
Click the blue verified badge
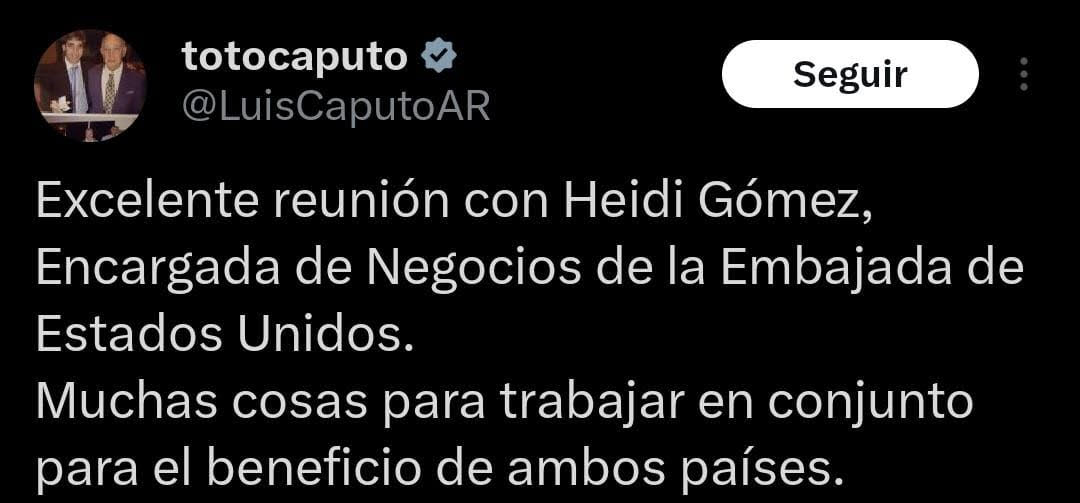tap(438, 57)
